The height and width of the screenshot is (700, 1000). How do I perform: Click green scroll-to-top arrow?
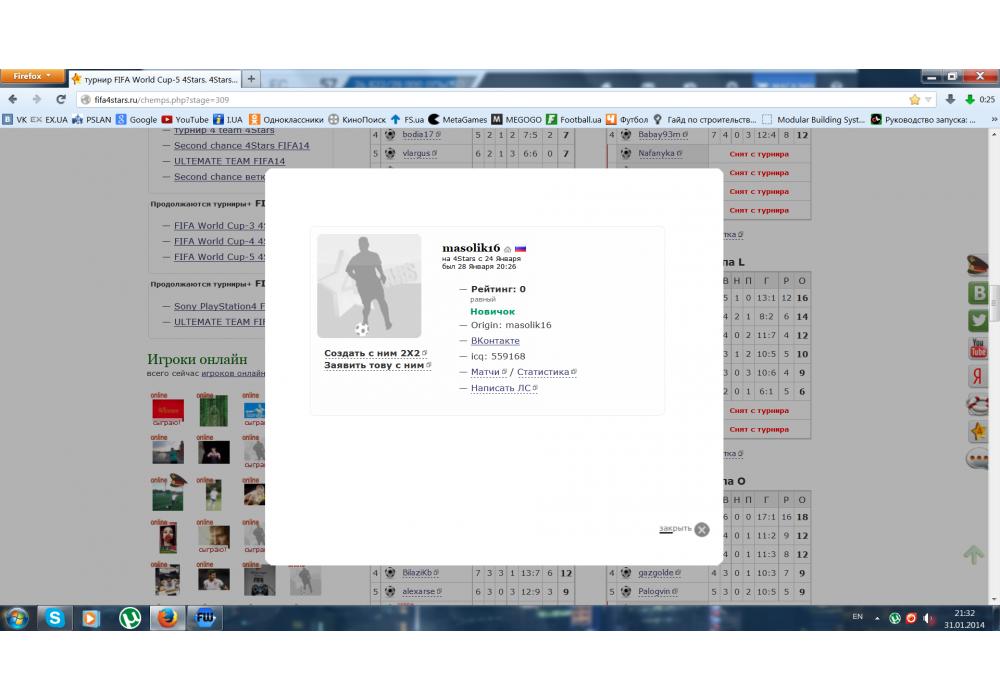[973, 554]
